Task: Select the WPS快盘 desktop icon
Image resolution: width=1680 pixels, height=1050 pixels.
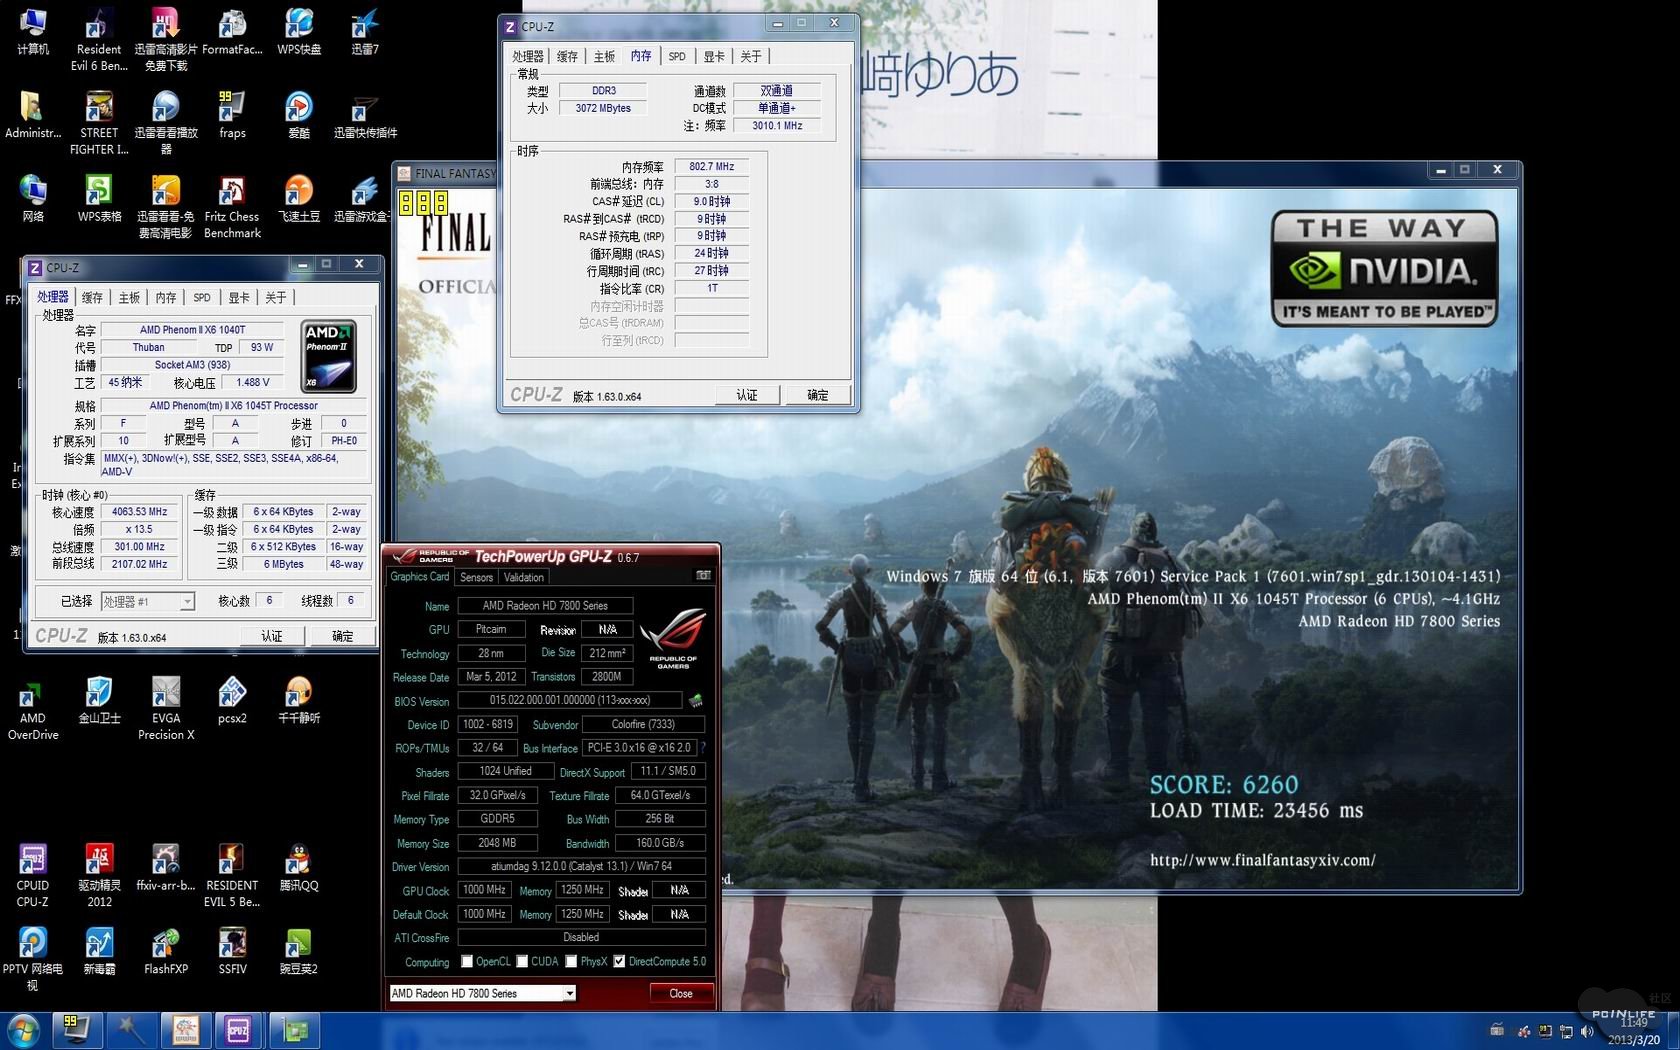Action: pos(299,32)
